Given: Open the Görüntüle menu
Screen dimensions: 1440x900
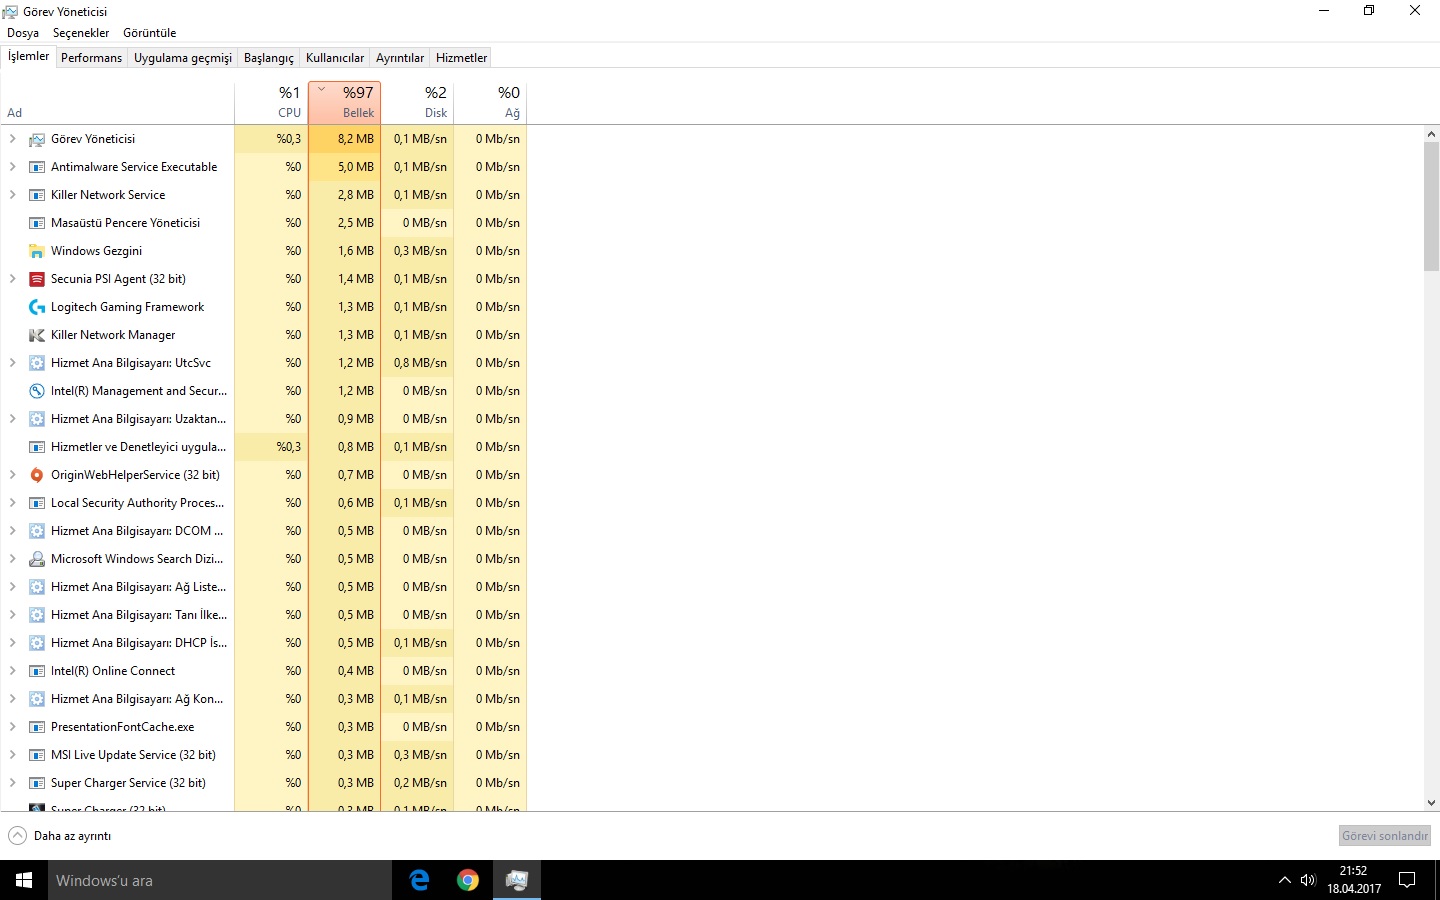Looking at the screenshot, I should coord(150,33).
